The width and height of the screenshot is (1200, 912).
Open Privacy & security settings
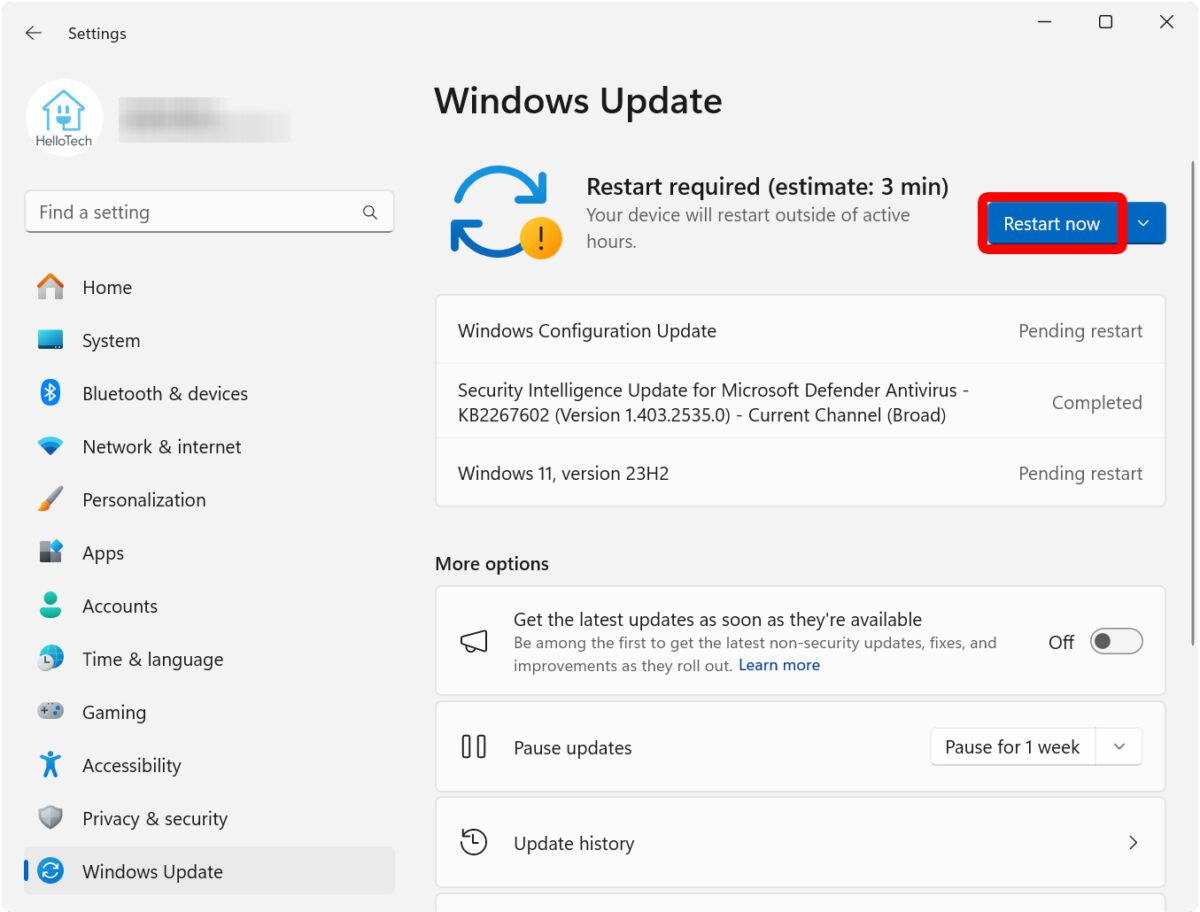click(154, 818)
